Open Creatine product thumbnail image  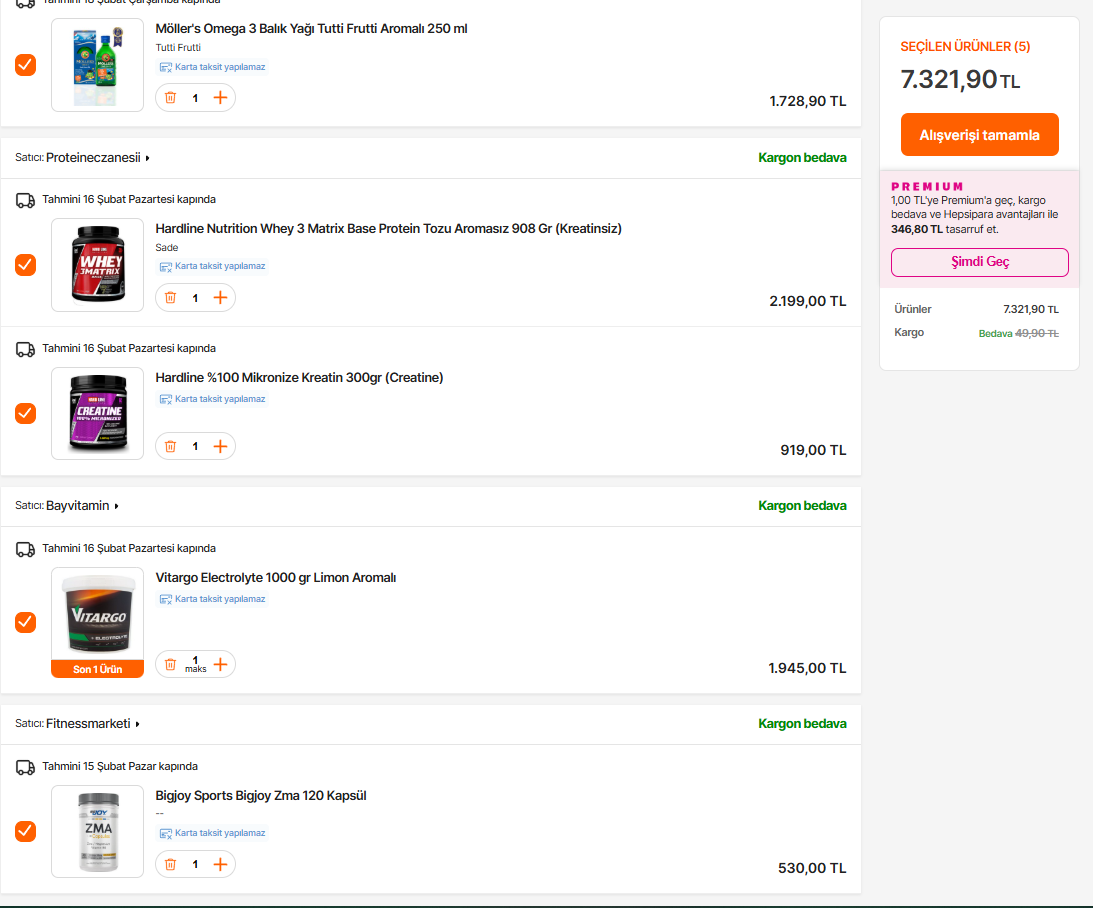98,413
